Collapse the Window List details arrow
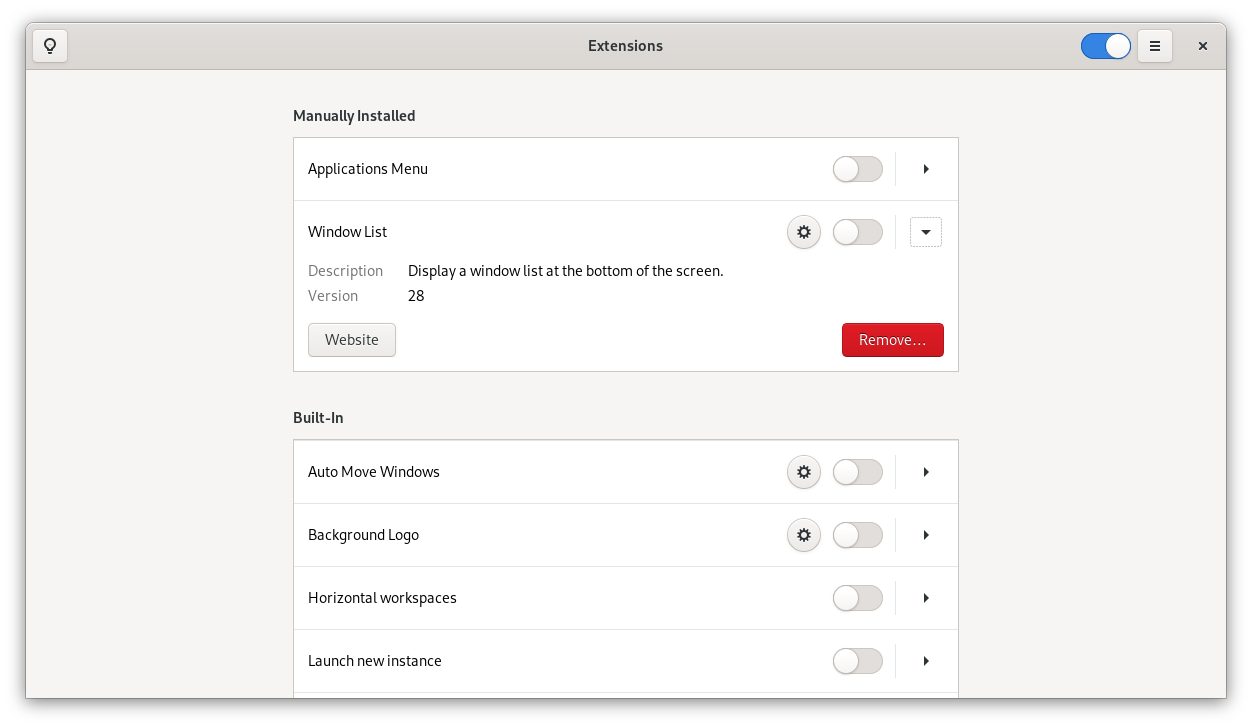The width and height of the screenshot is (1252, 727). point(926,232)
